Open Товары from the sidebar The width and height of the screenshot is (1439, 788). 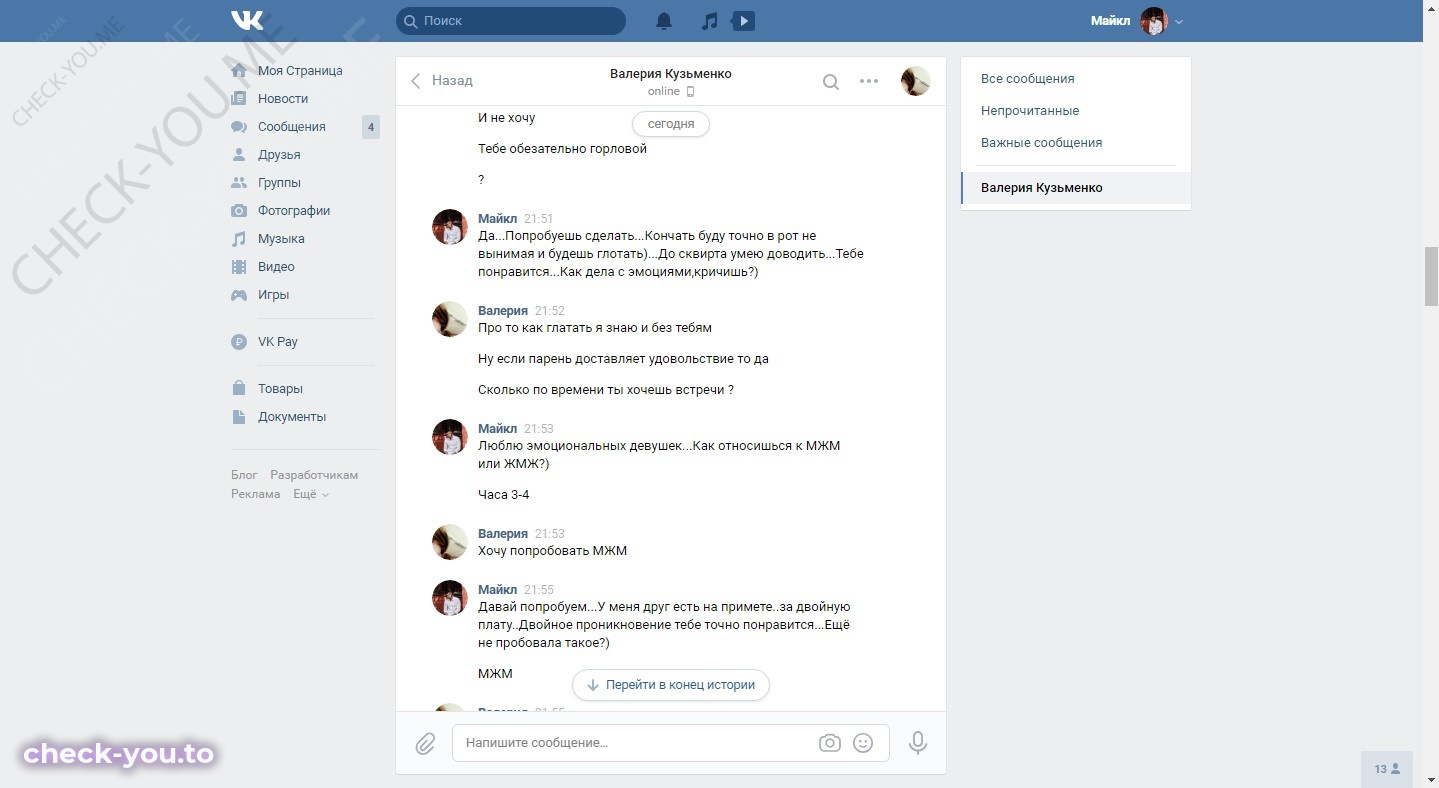280,389
